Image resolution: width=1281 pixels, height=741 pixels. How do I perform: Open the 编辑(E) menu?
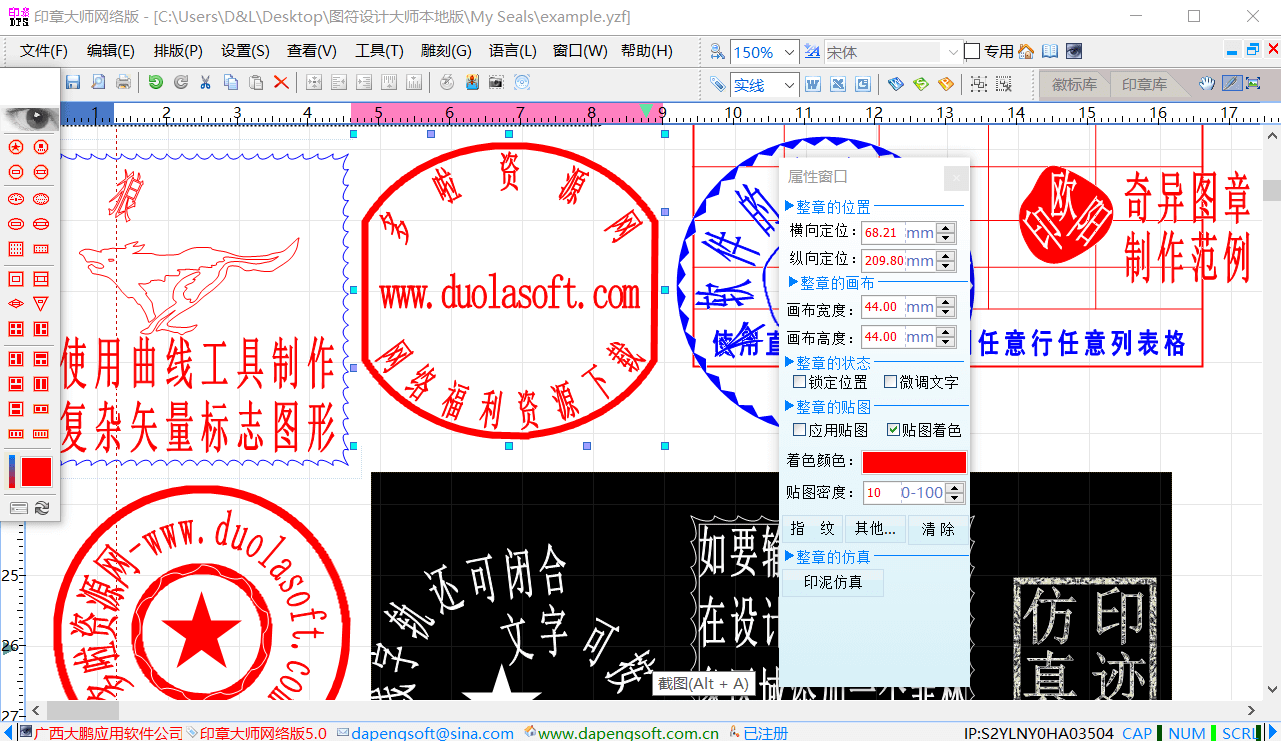(x=111, y=51)
